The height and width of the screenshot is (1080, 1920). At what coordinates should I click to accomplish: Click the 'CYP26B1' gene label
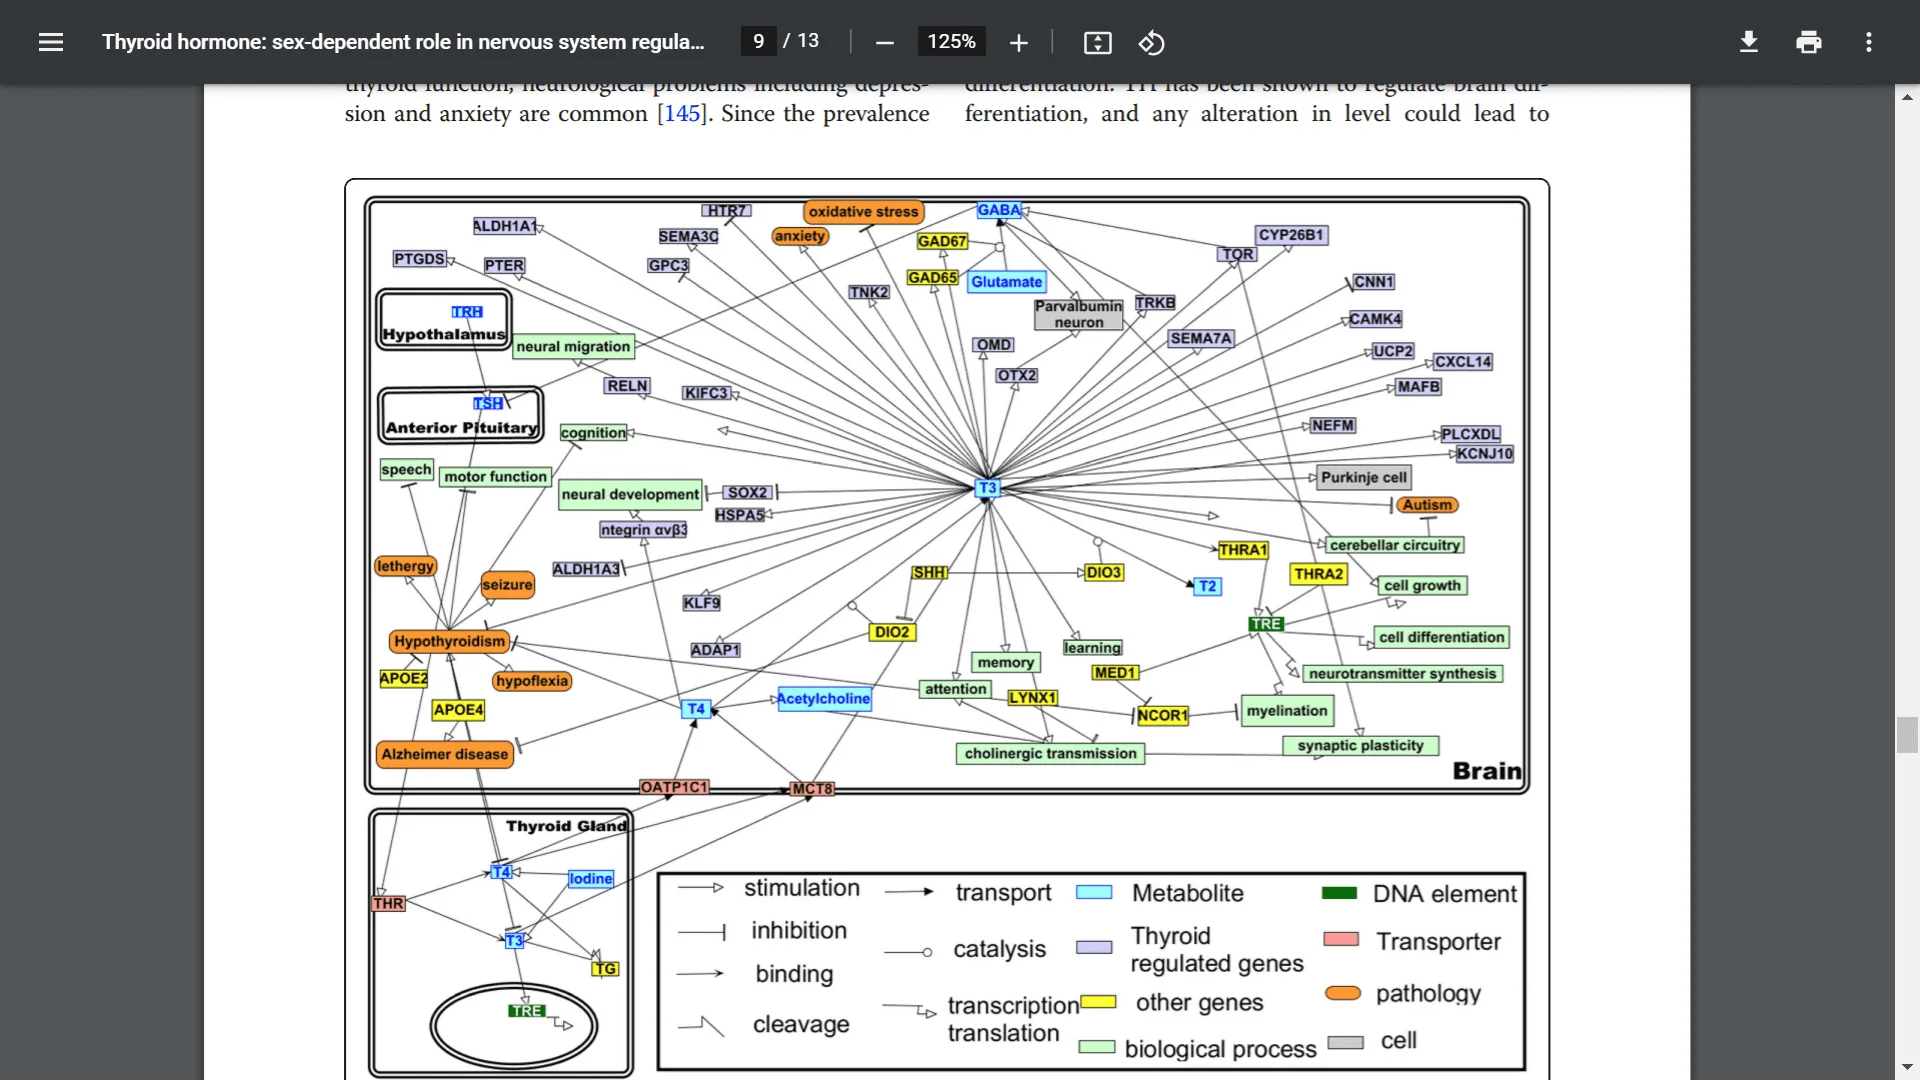1290,235
